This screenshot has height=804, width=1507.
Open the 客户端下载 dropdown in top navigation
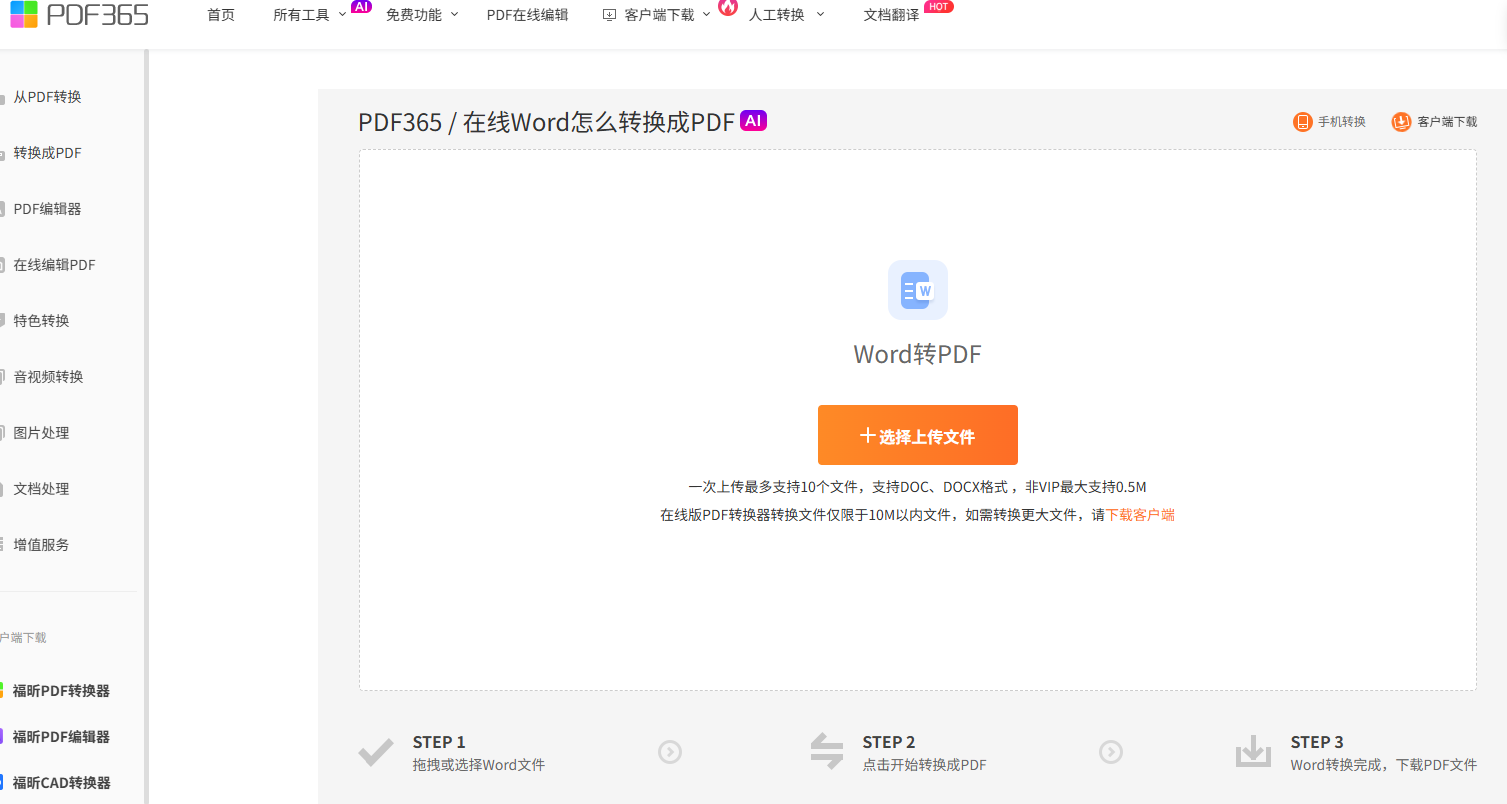(x=658, y=15)
